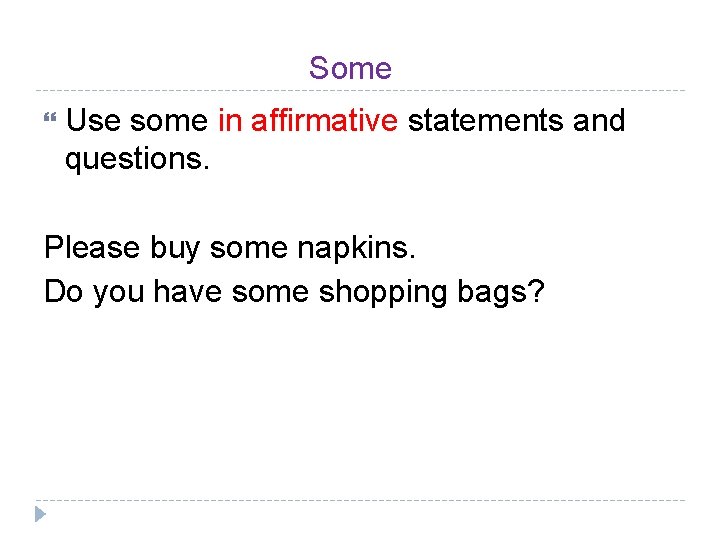
Task: Click the word 'Please' in the first example
Action: [x=92, y=247]
